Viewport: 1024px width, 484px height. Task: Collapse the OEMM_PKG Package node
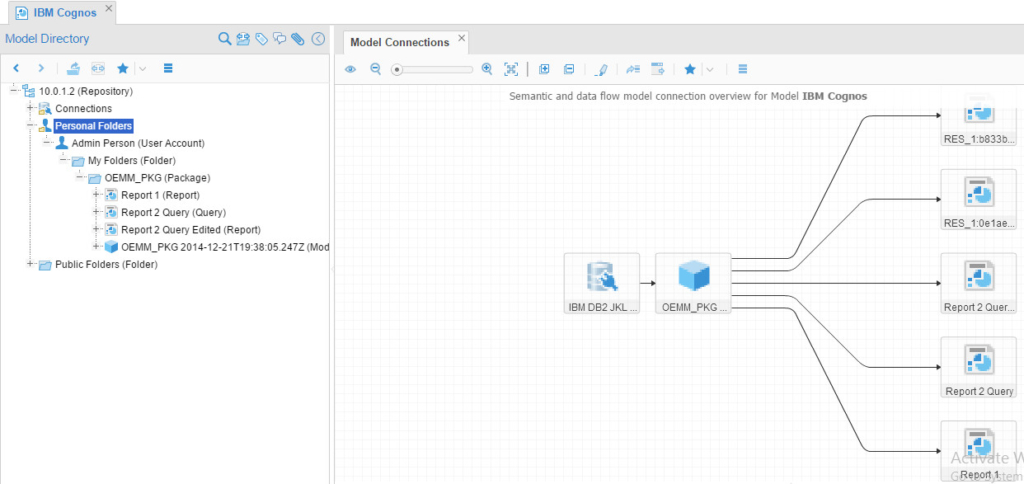[x=80, y=177]
